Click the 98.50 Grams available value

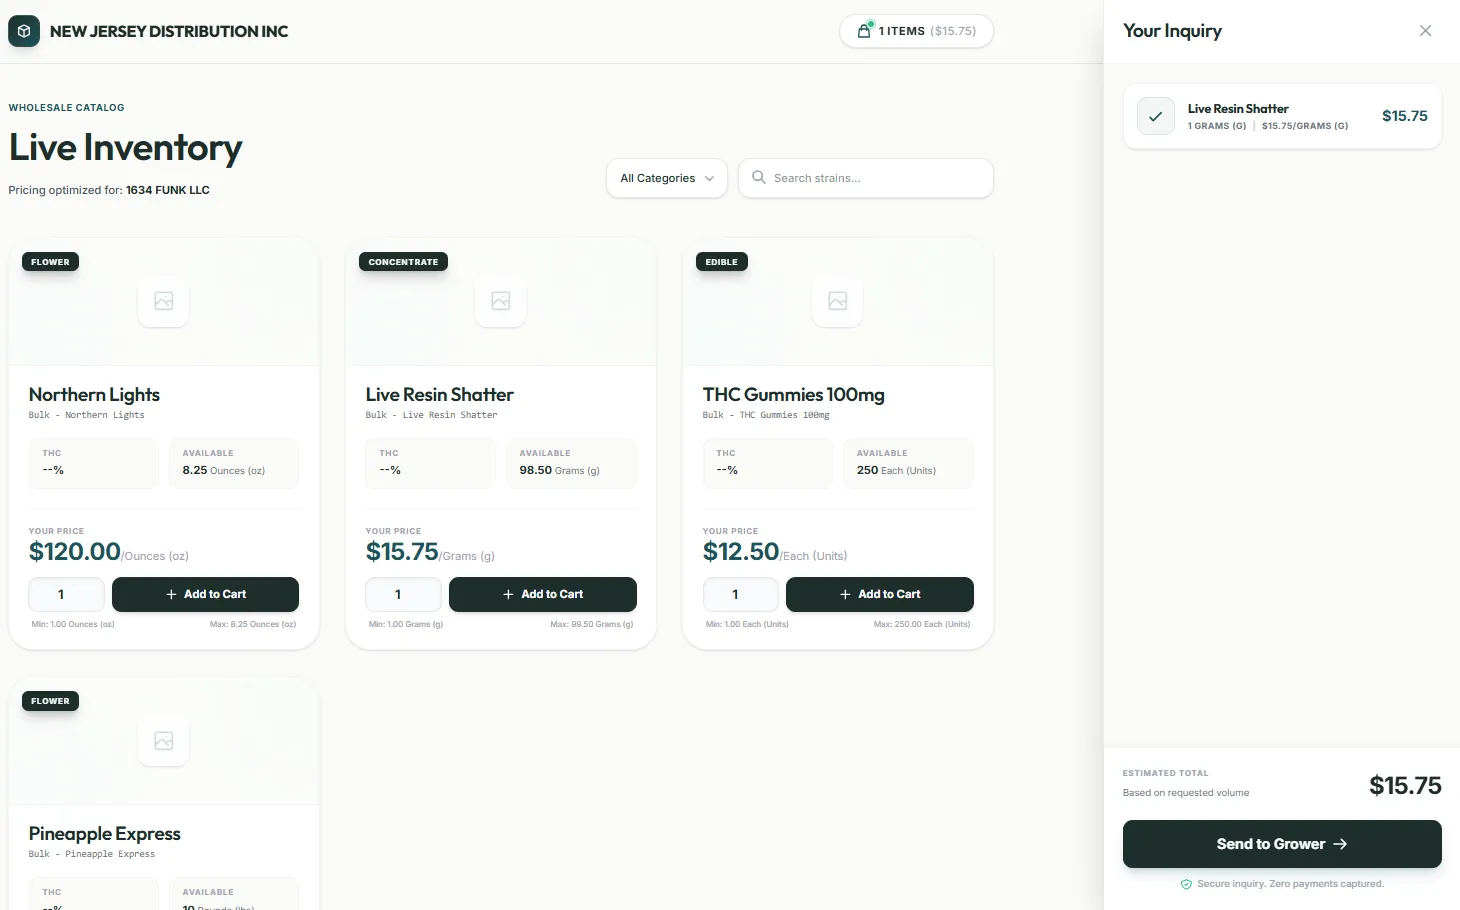(x=559, y=470)
